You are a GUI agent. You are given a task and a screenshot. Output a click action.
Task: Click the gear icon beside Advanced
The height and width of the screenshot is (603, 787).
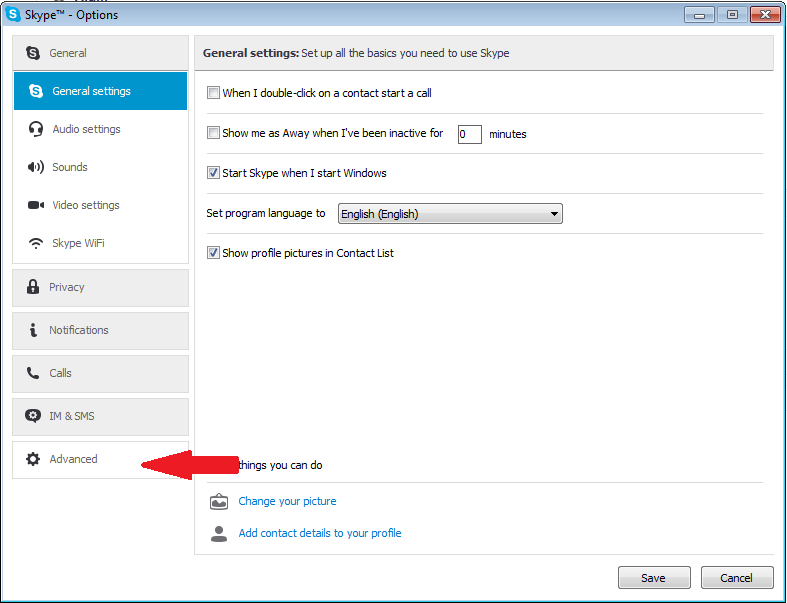[x=33, y=459]
